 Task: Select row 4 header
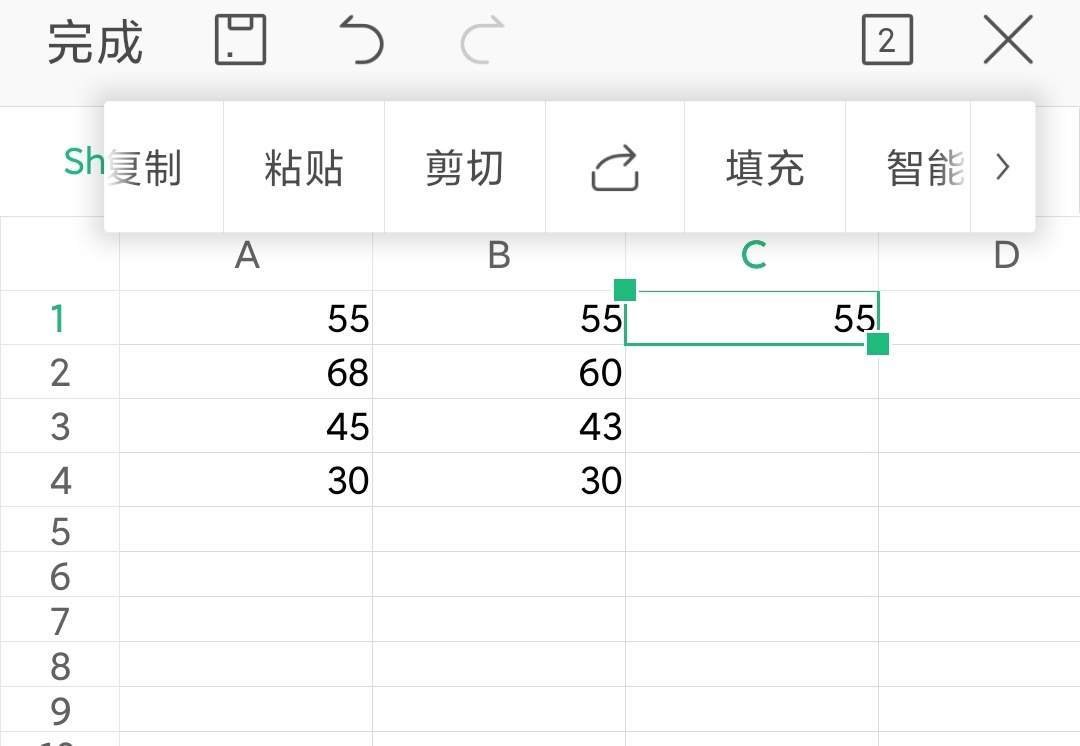point(60,479)
